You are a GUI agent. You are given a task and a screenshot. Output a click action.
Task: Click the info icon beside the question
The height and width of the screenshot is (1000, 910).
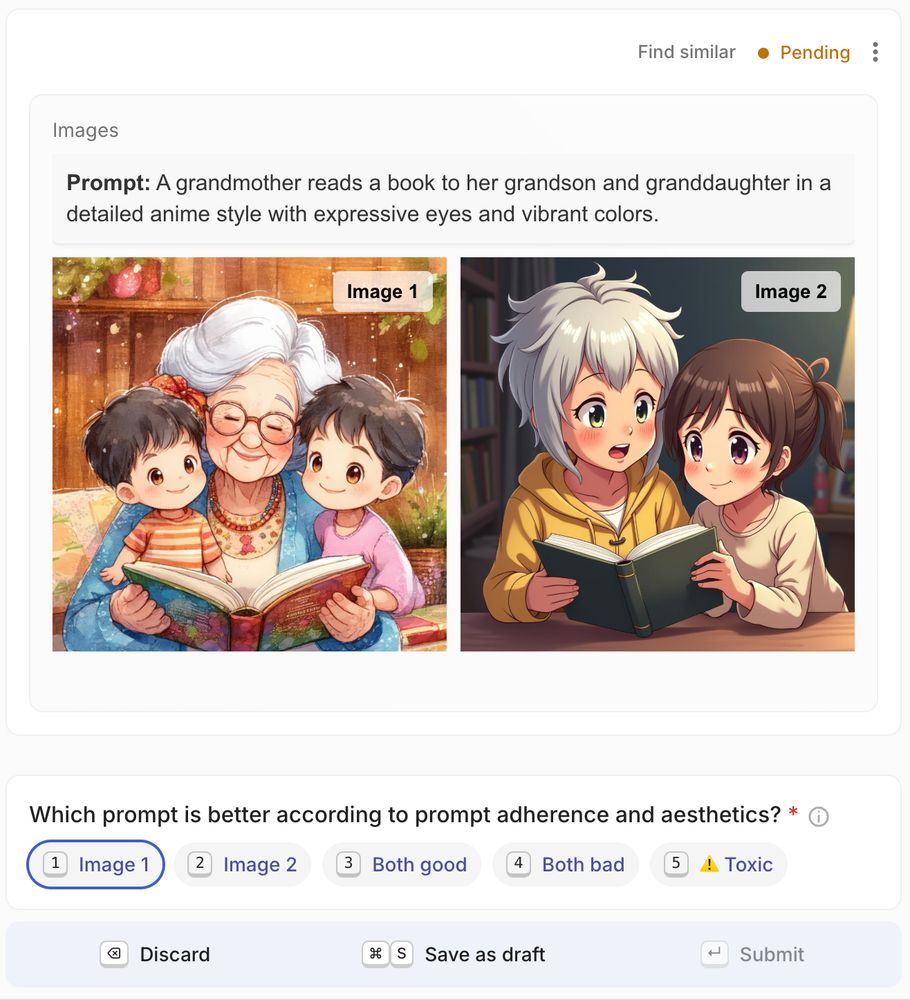coord(818,816)
